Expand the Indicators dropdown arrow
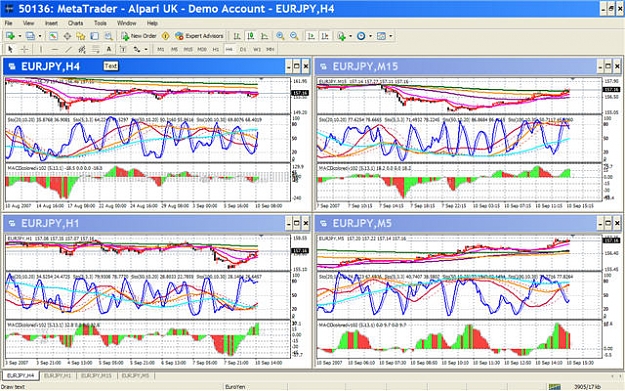 (350, 36)
